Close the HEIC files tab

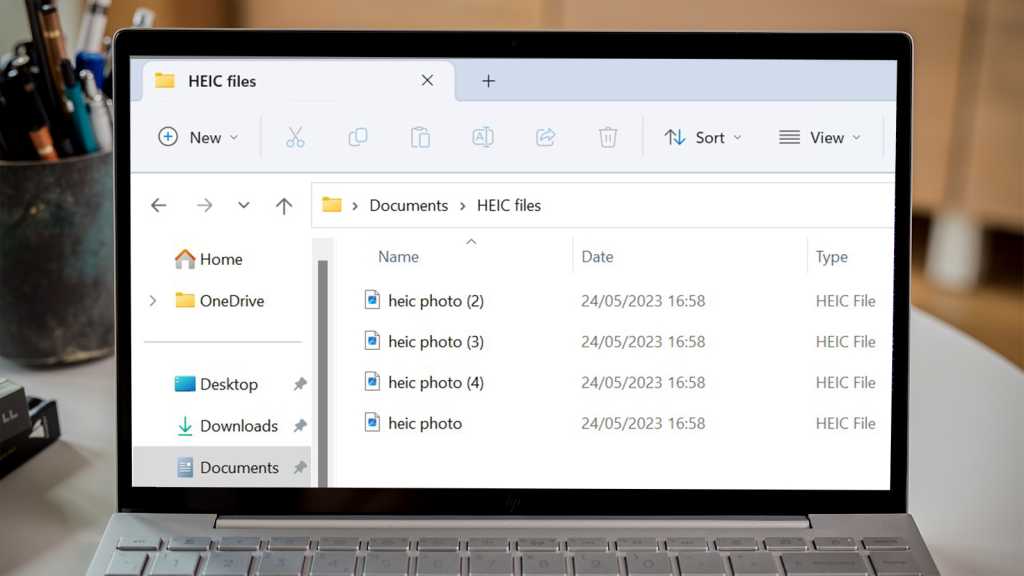click(x=427, y=80)
